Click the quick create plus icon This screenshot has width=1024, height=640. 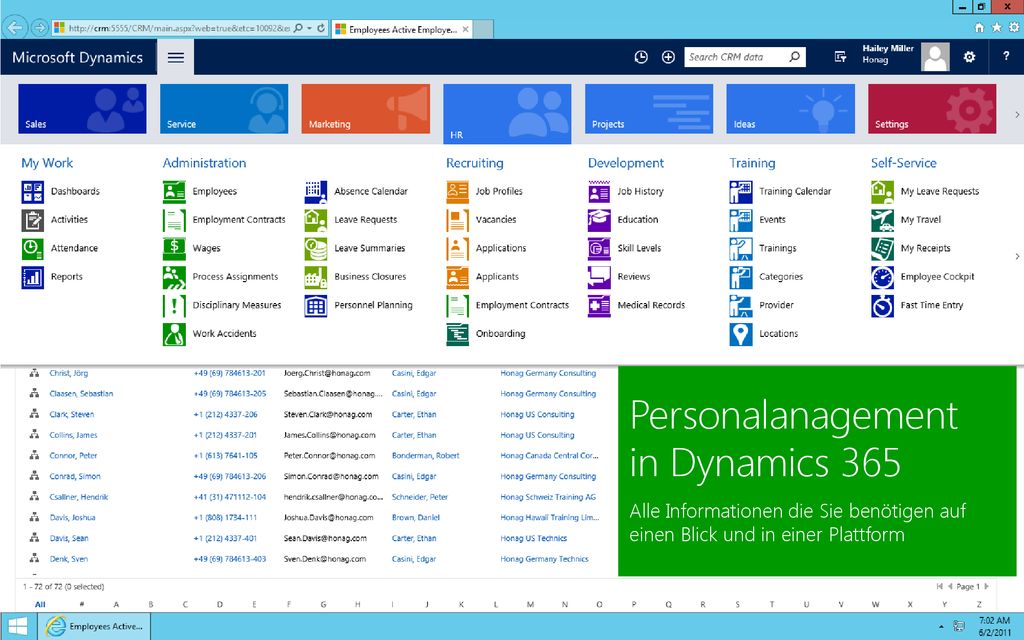point(668,57)
